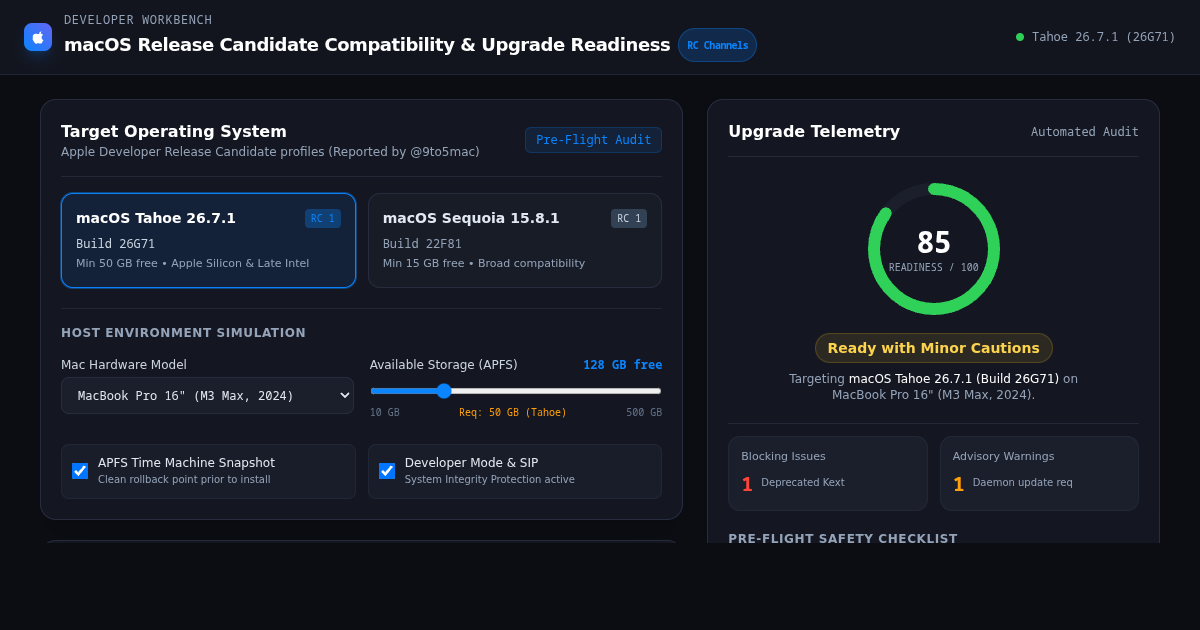Click the Build 22F81 text

click(x=422, y=244)
